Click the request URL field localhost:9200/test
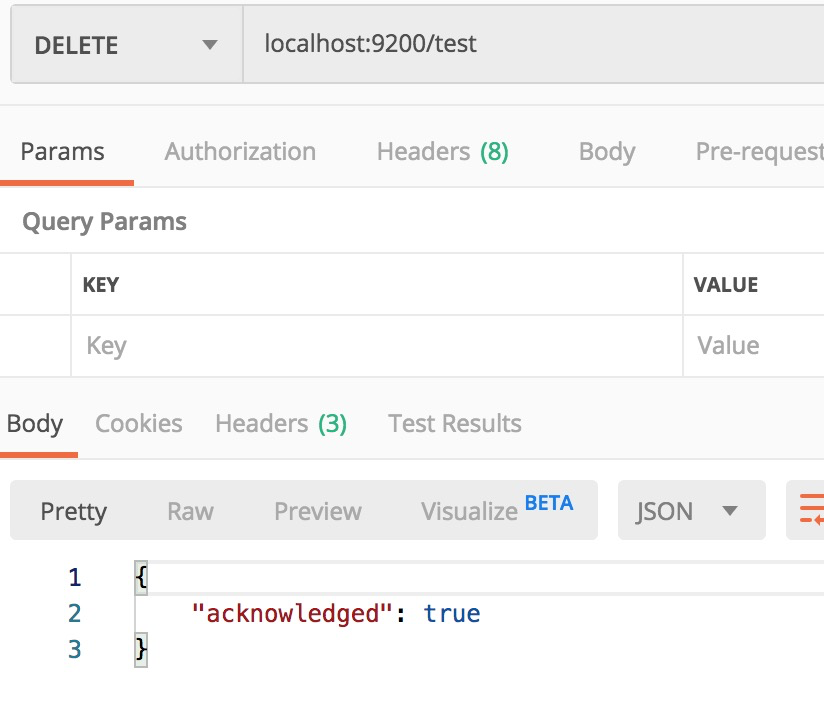824x708 pixels. 530,44
